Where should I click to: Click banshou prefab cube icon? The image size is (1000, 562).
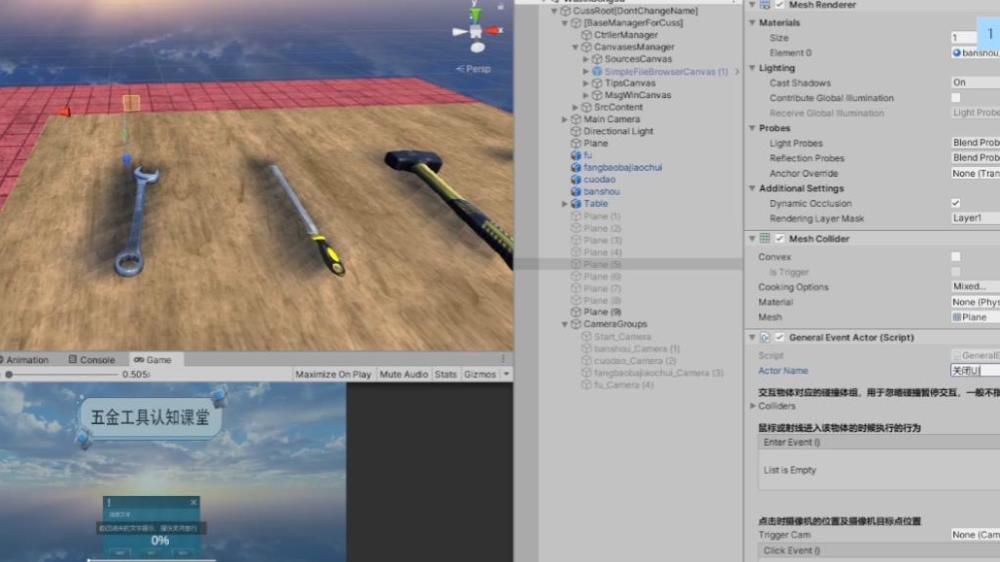click(575, 191)
